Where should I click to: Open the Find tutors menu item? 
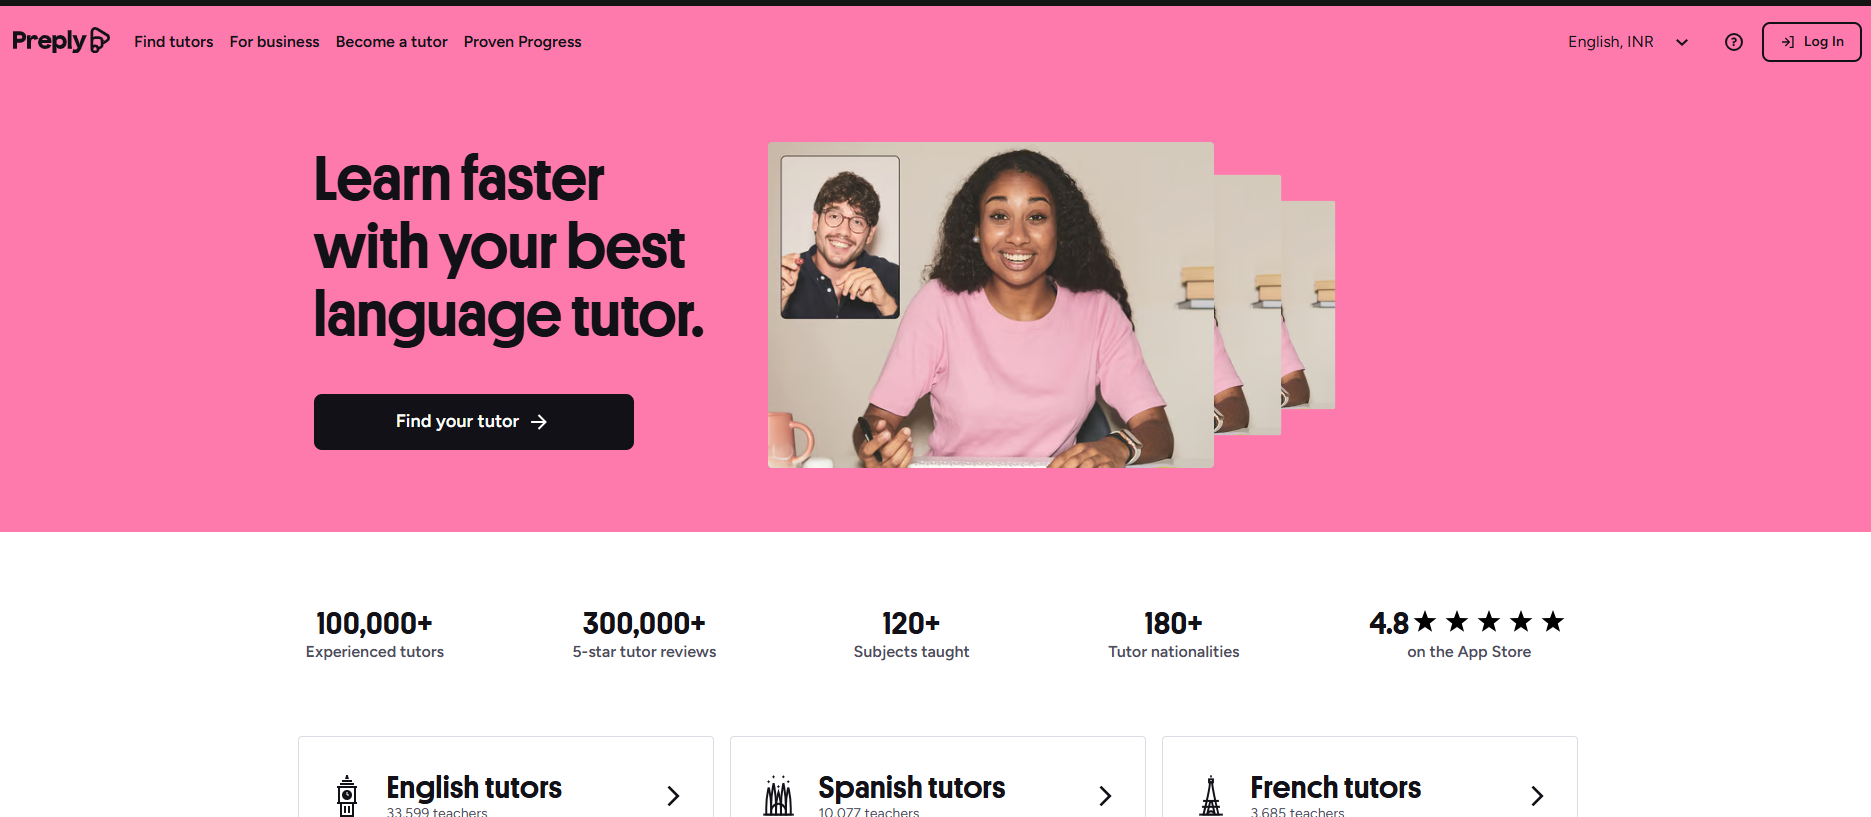click(174, 42)
